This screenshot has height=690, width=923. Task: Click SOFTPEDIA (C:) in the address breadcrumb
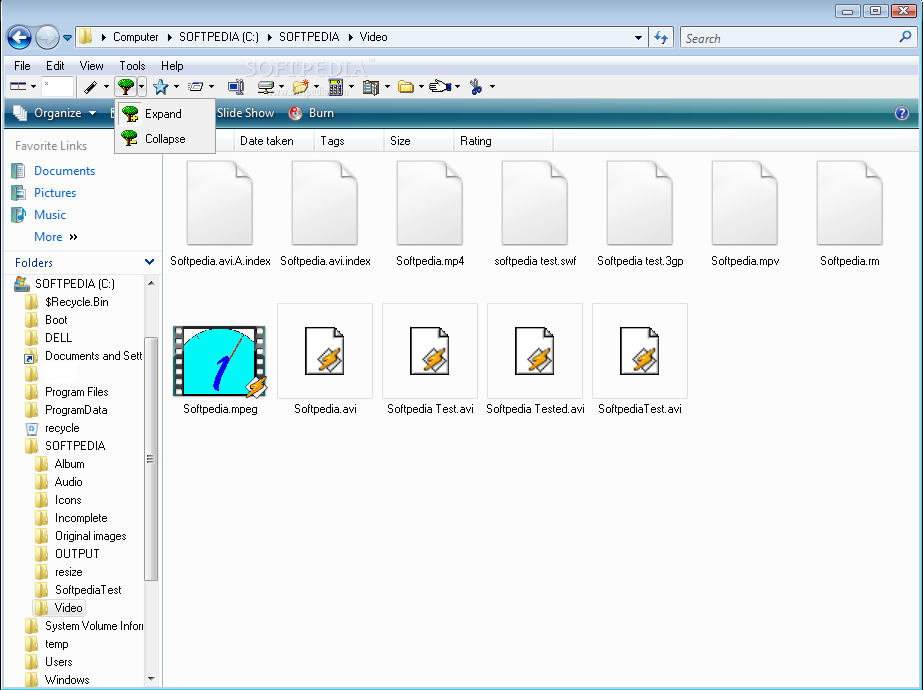(x=218, y=37)
